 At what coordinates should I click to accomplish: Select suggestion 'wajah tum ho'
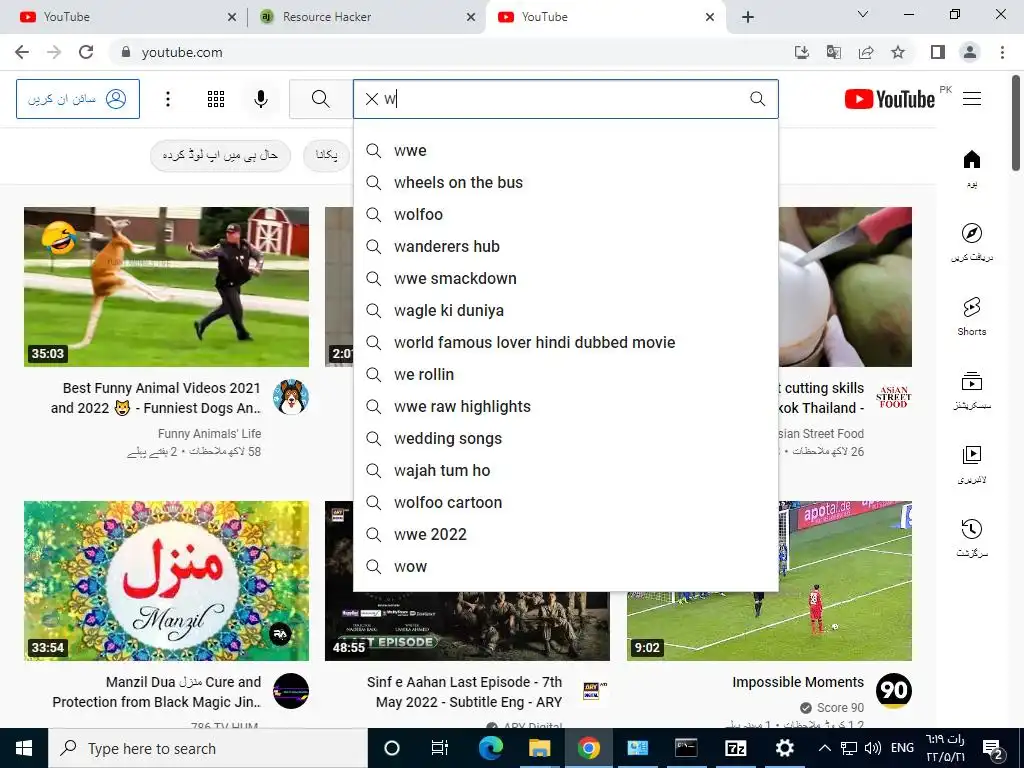(566, 470)
